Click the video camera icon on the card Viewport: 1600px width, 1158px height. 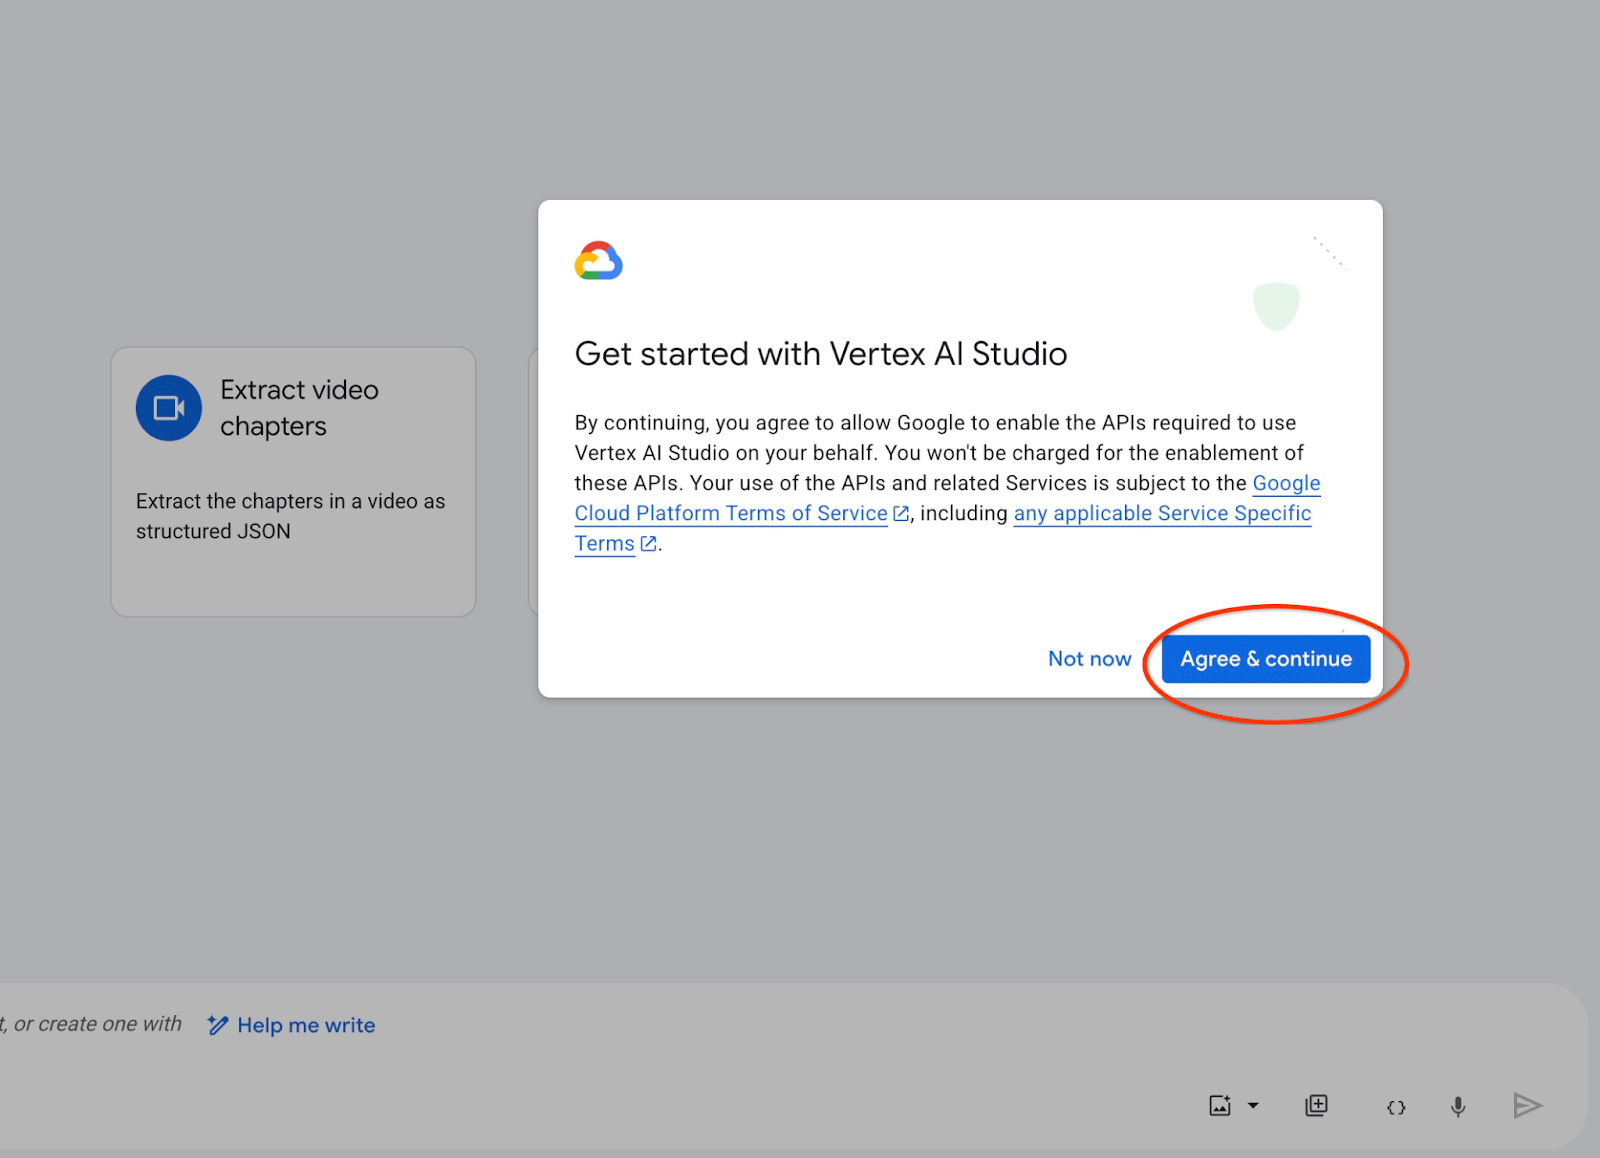[x=169, y=408]
